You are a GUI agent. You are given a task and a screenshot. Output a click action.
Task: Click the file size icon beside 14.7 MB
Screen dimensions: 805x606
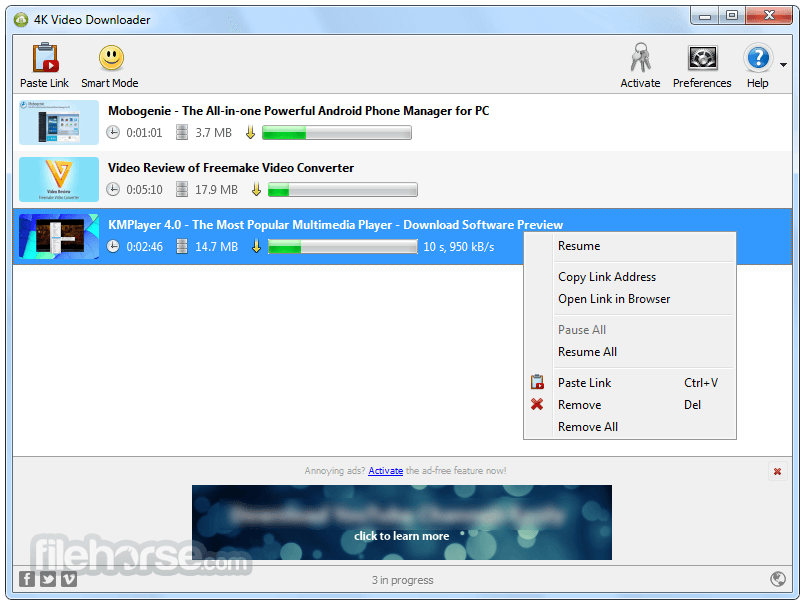click(x=182, y=247)
